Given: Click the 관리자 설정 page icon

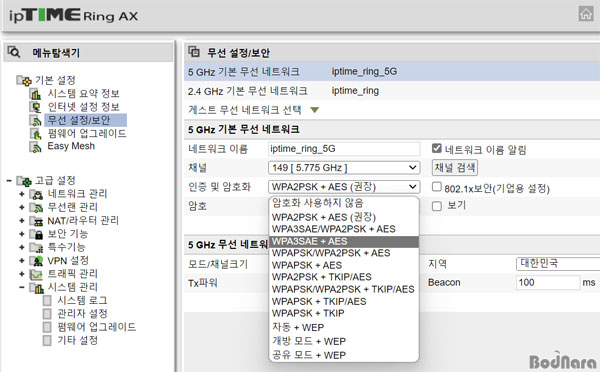Looking at the screenshot, I should [47, 314].
